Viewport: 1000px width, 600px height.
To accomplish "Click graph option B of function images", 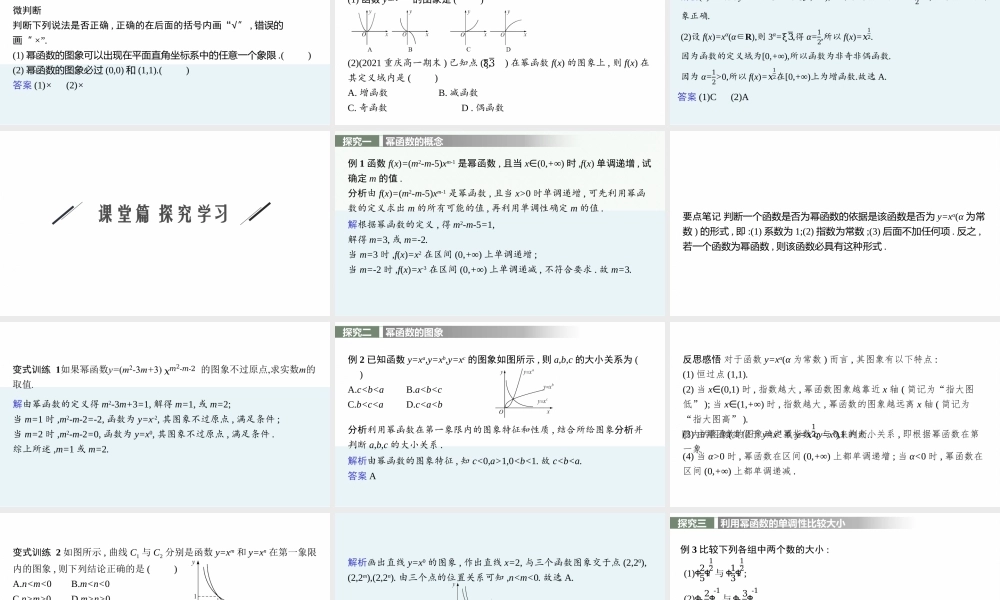I will coord(409,28).
